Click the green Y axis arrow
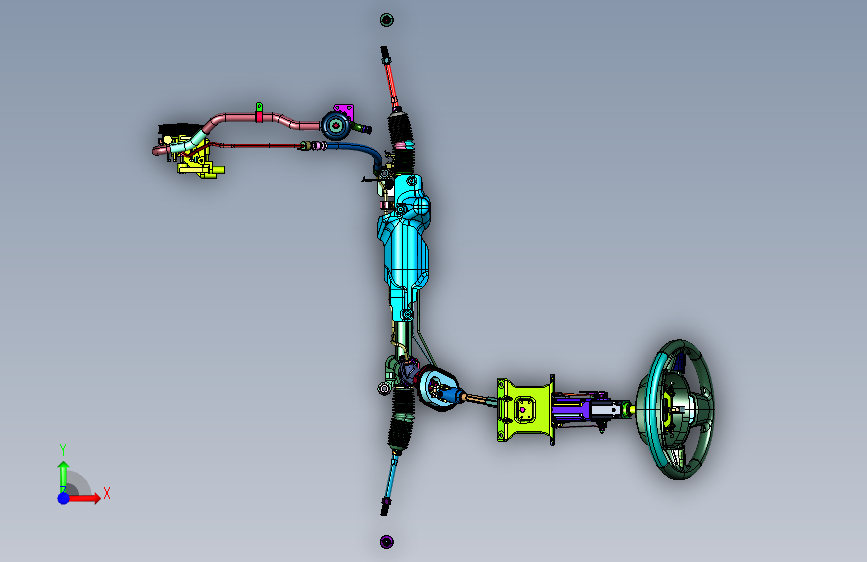 pyautogui.click(x=63, y=476)
